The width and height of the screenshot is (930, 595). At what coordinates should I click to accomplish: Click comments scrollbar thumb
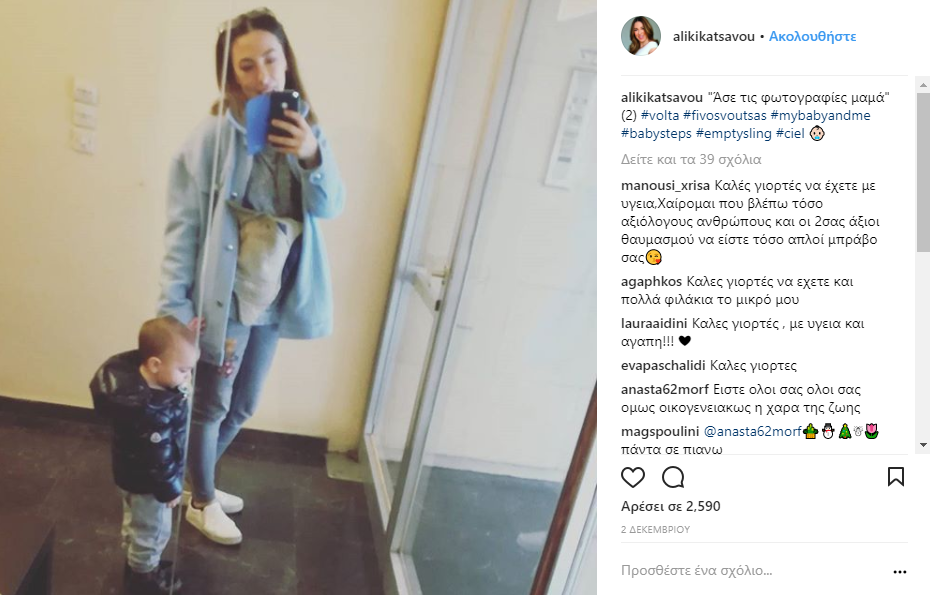point(923,172)
